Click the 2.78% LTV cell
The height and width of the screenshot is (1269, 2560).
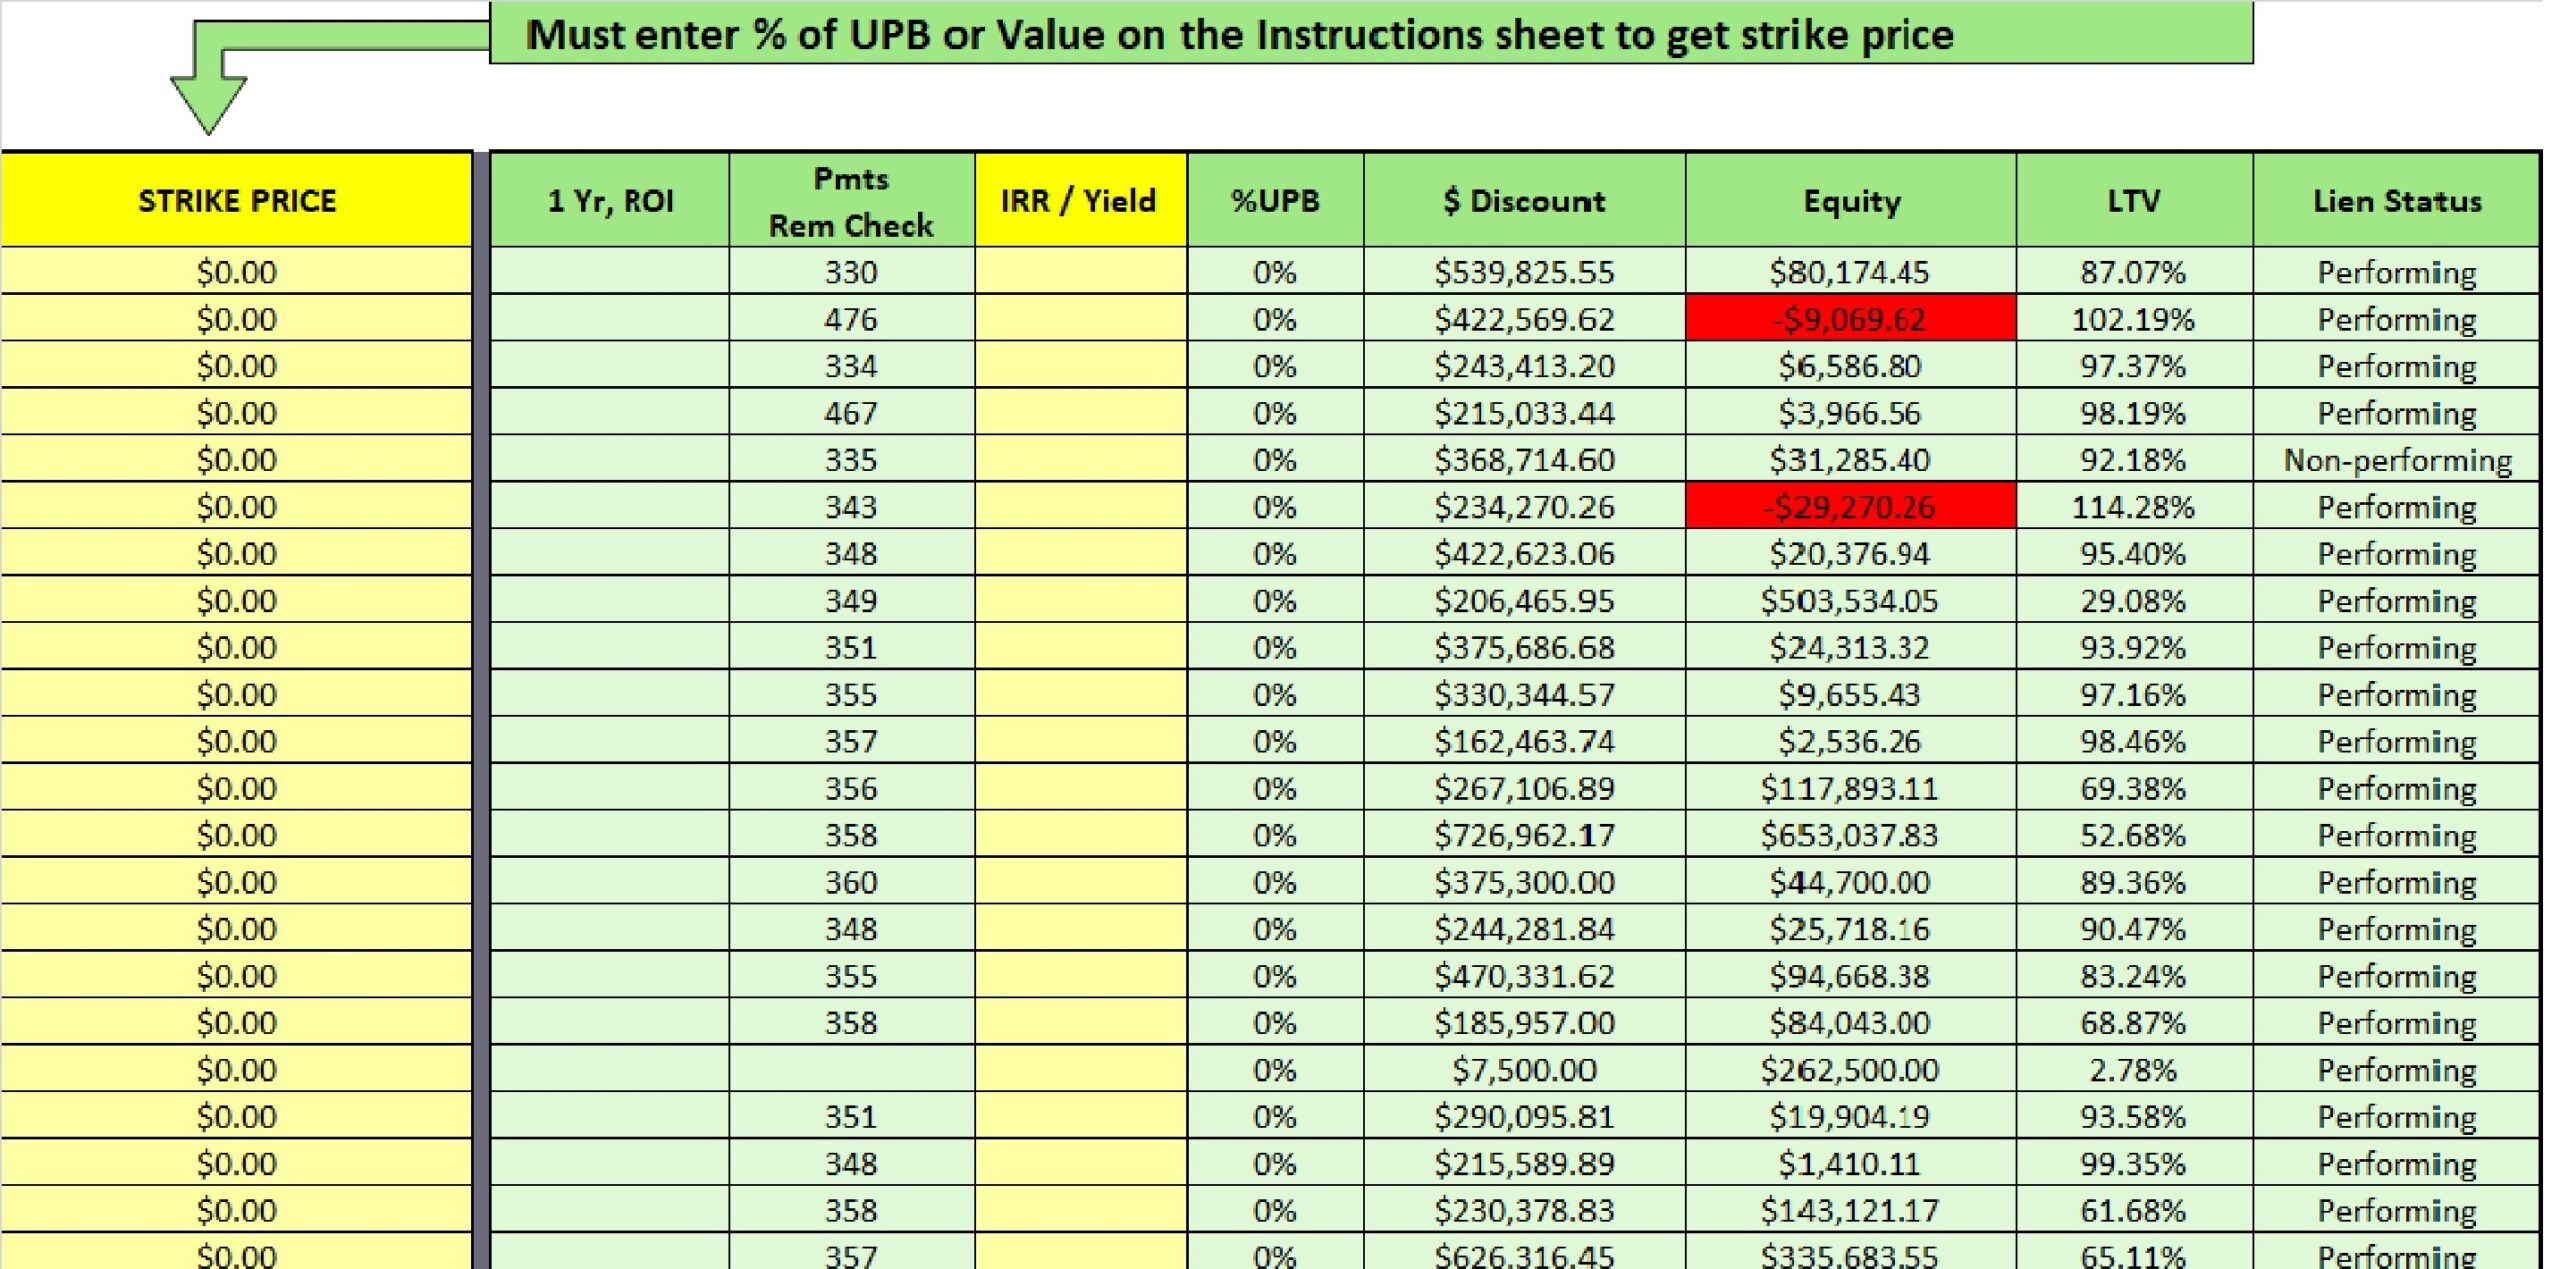click(2133, 1070)
